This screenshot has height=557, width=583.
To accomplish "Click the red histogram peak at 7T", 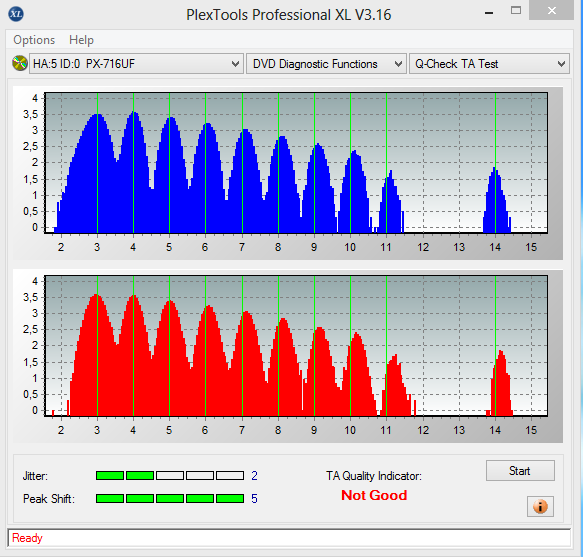I will pos(247,363).
